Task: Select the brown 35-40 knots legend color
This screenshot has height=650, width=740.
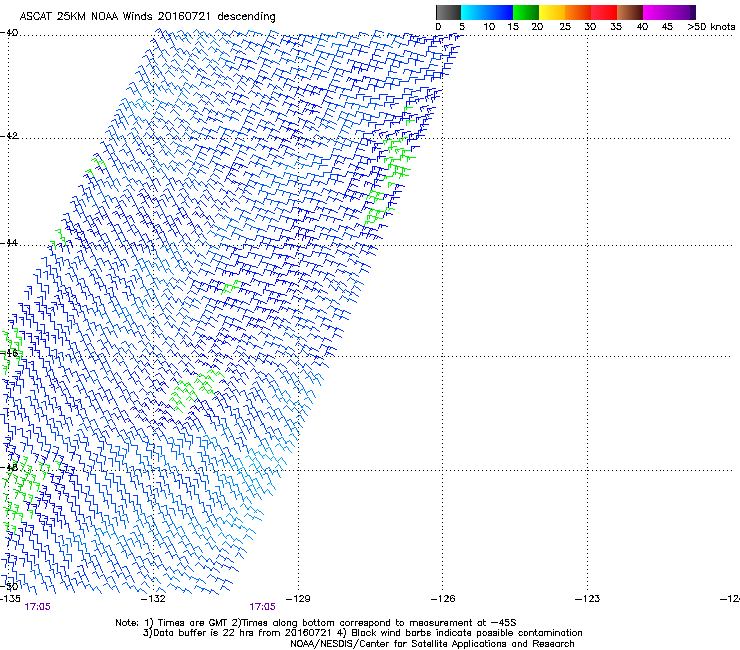Action: 630,12
